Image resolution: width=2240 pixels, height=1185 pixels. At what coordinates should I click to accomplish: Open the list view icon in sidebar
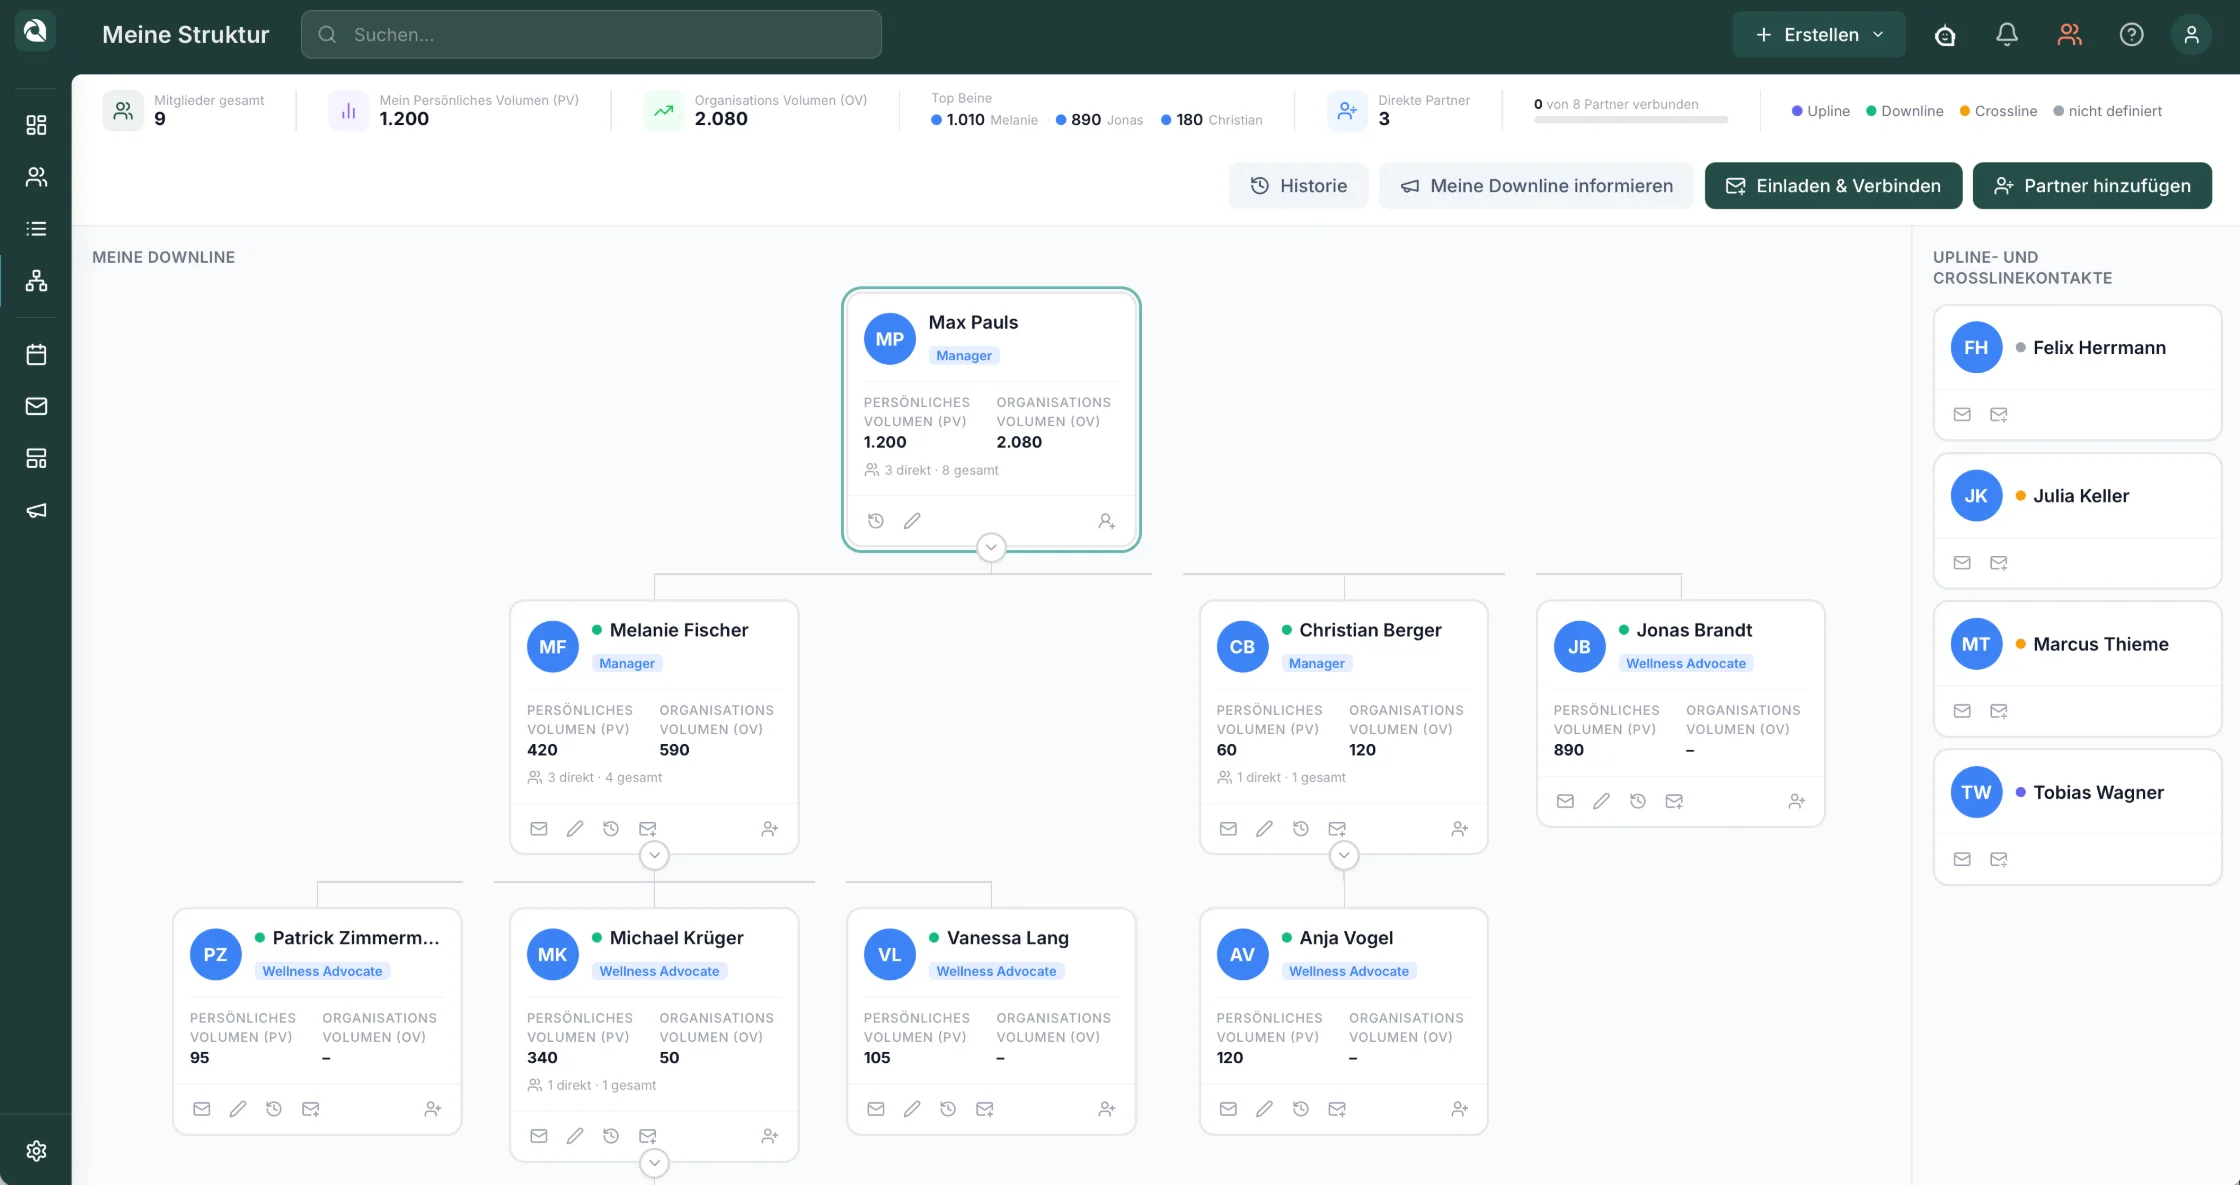[x=36, y=229]
